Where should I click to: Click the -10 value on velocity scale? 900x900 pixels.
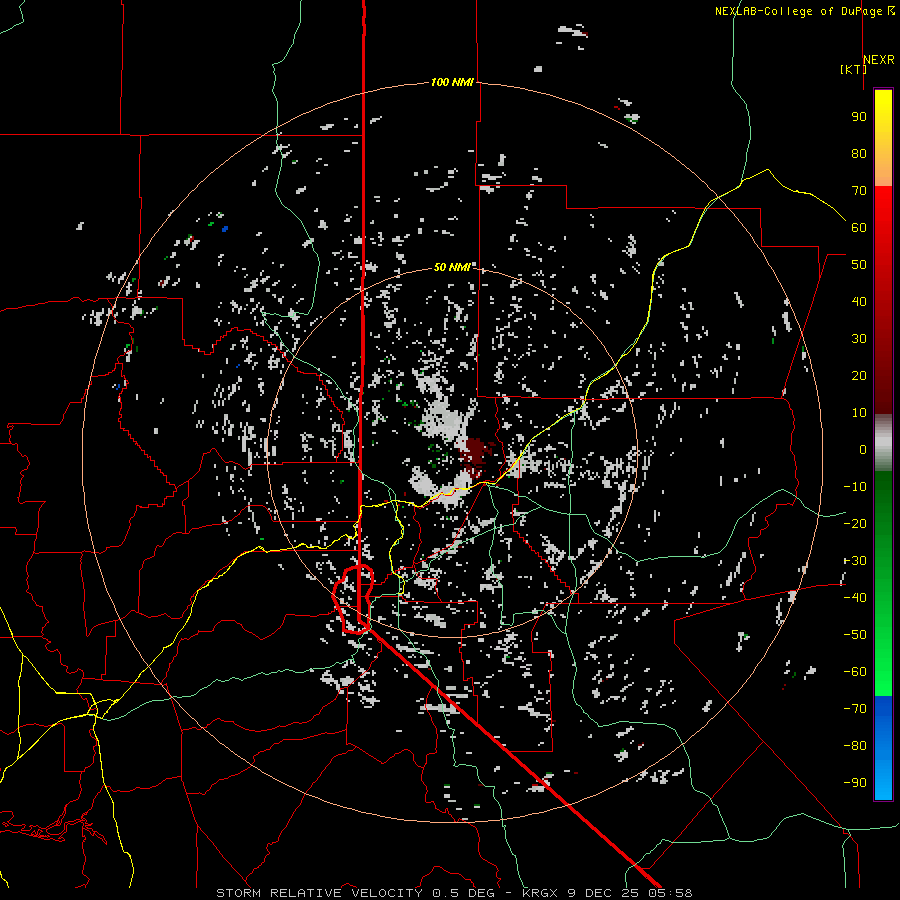pyautogui.click(x=855, y=487)
